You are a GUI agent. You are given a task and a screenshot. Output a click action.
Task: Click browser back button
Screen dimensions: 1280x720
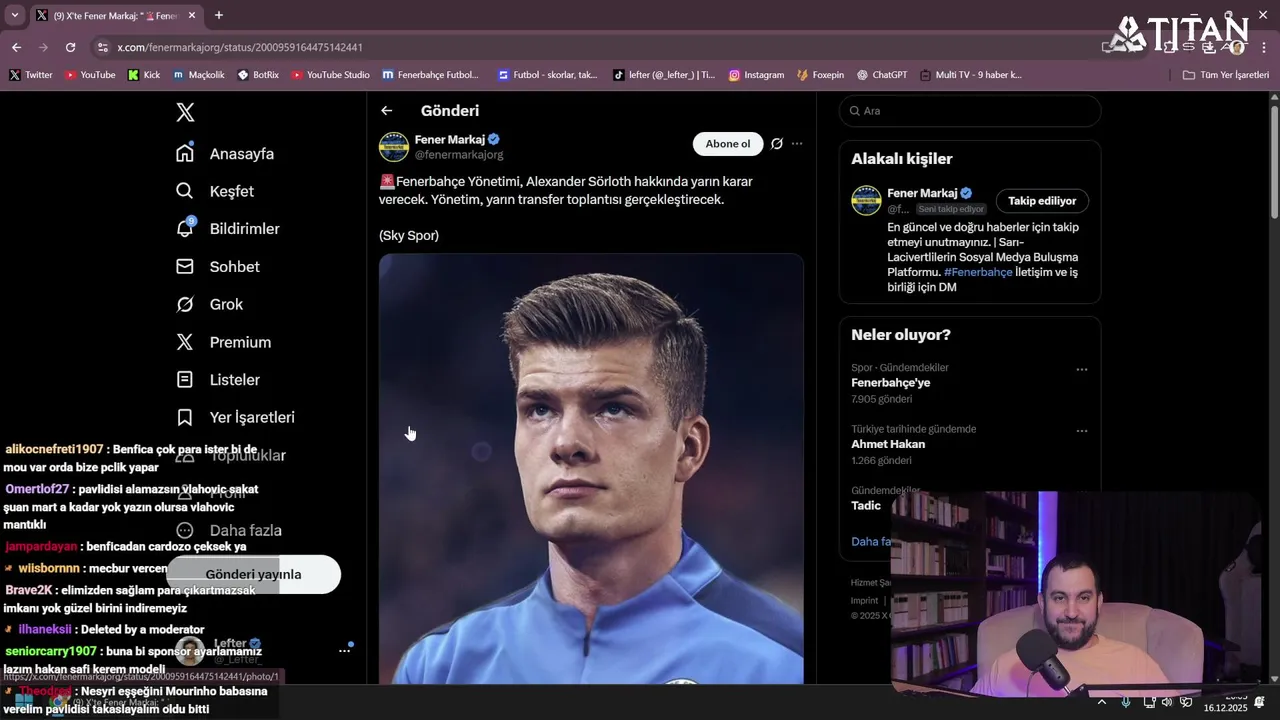coord(16,47)
